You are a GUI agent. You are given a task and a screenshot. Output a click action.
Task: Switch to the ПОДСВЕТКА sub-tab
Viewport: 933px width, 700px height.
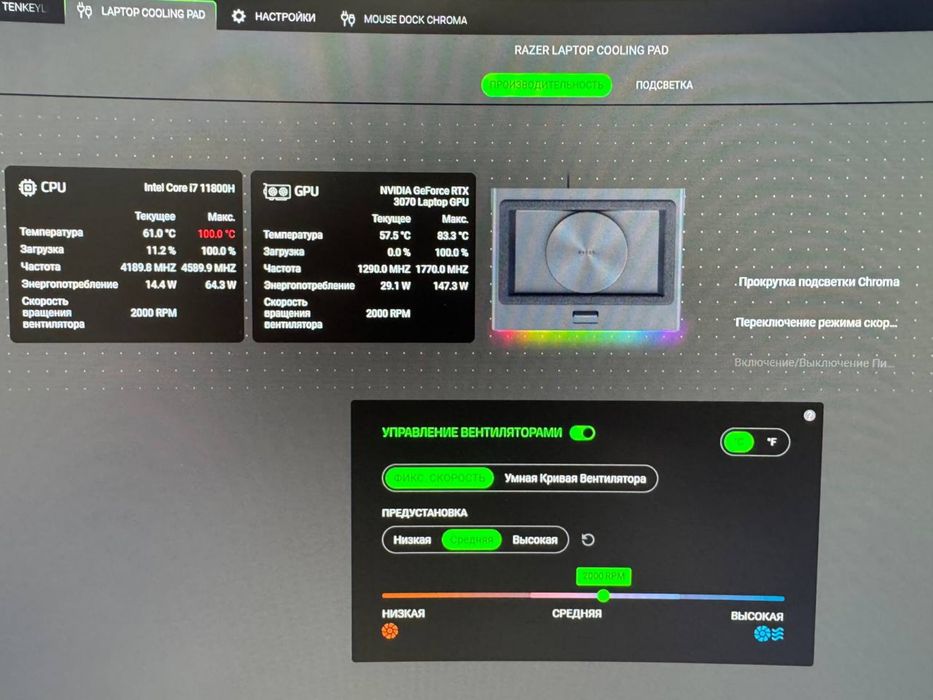[x=664, y=85]
